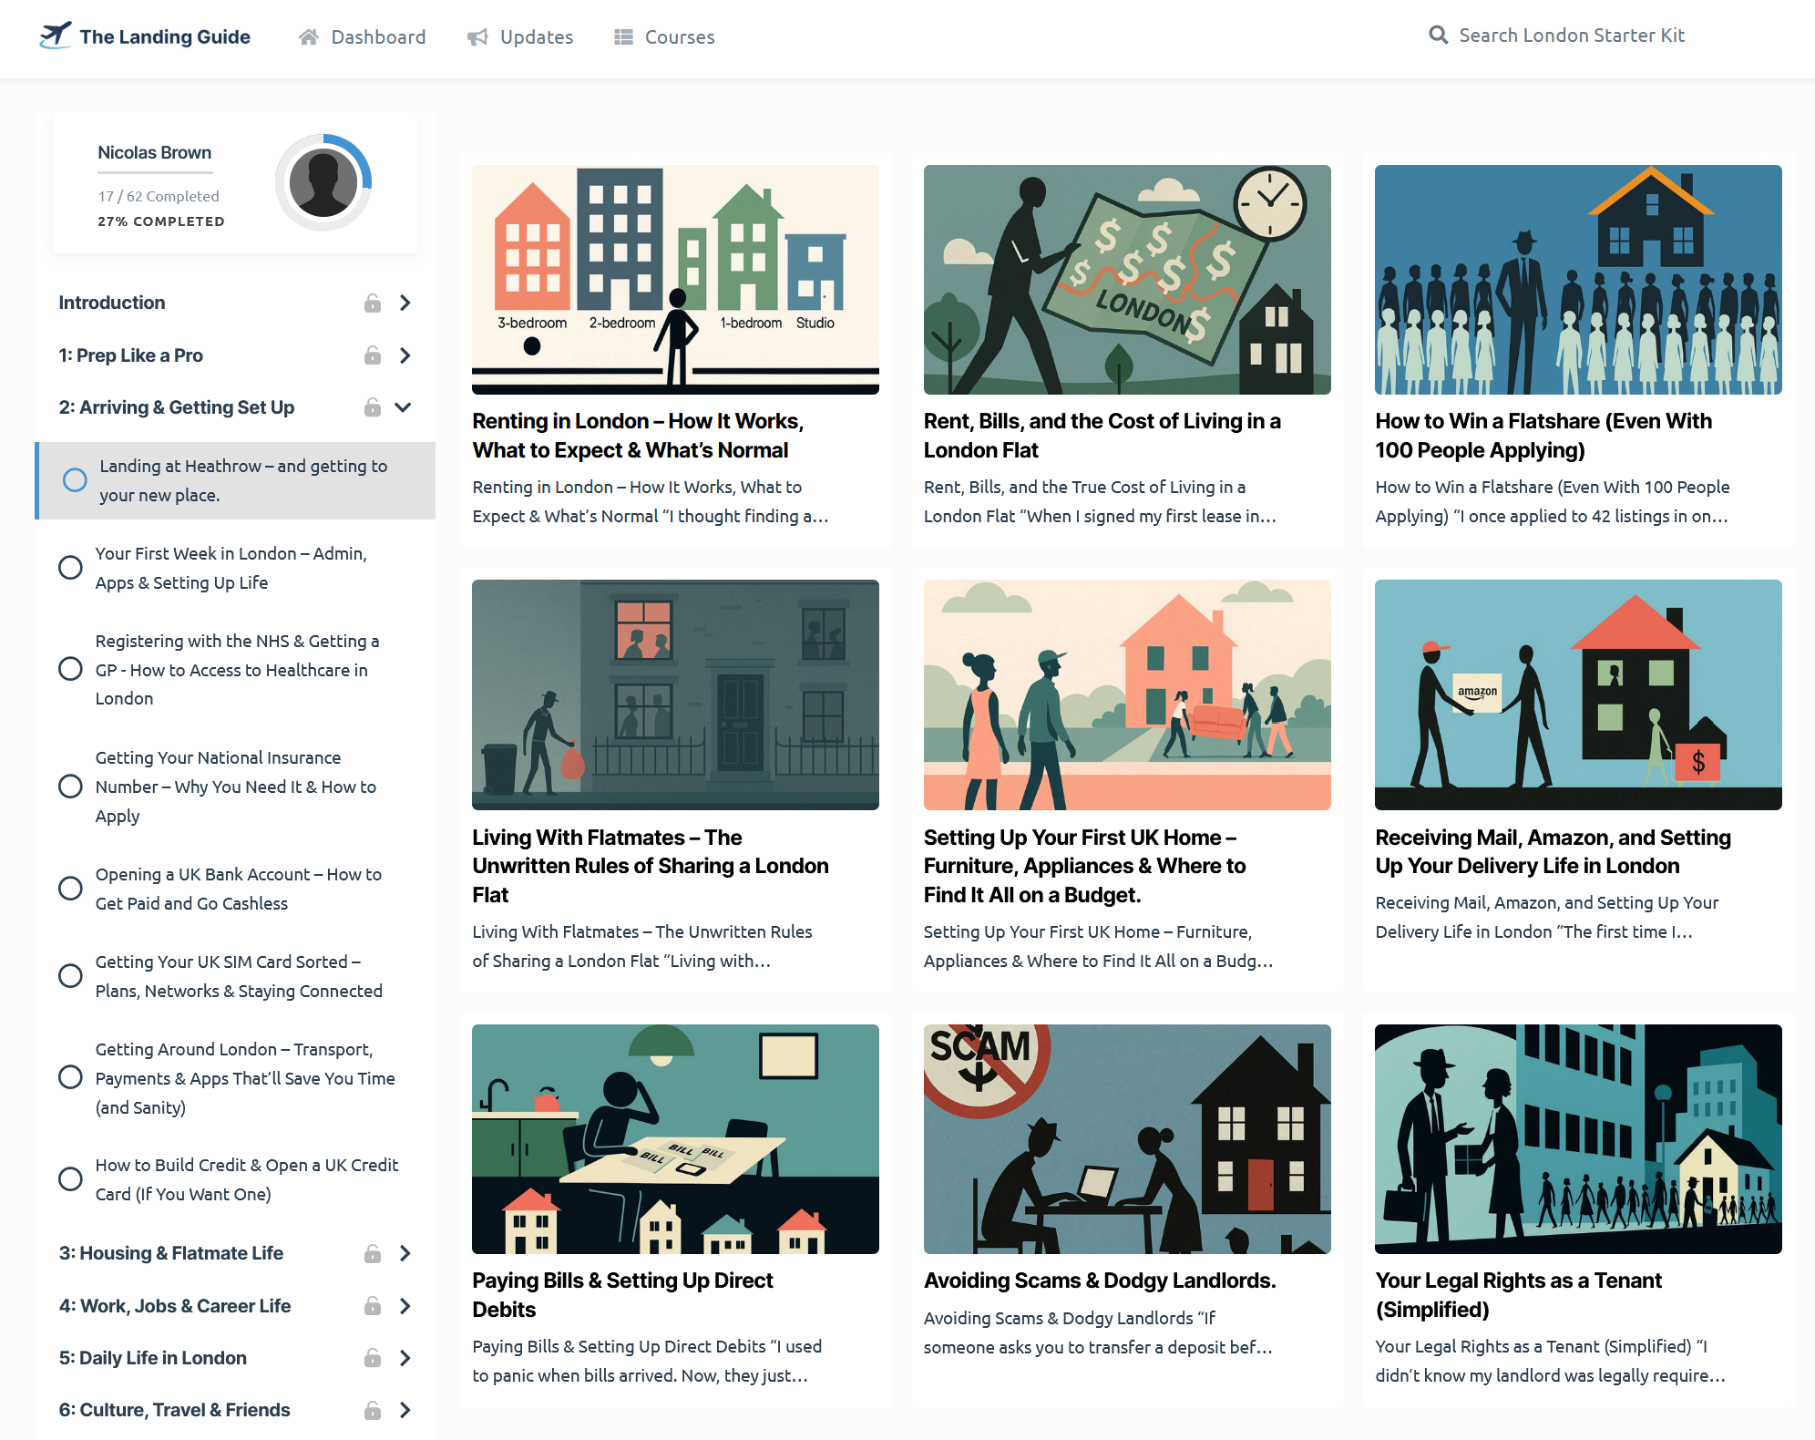Open the Courses menu item
The height and width of the screenshot is (1440, 1815).
(664, 37)
